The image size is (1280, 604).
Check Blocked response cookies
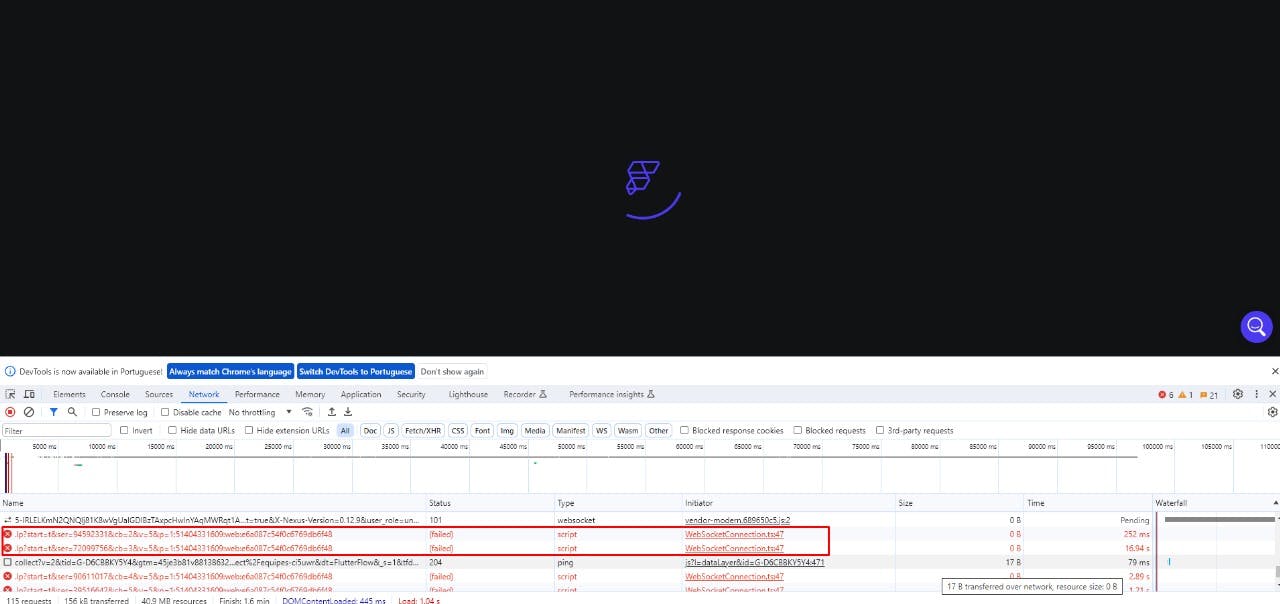pos(684,431)
